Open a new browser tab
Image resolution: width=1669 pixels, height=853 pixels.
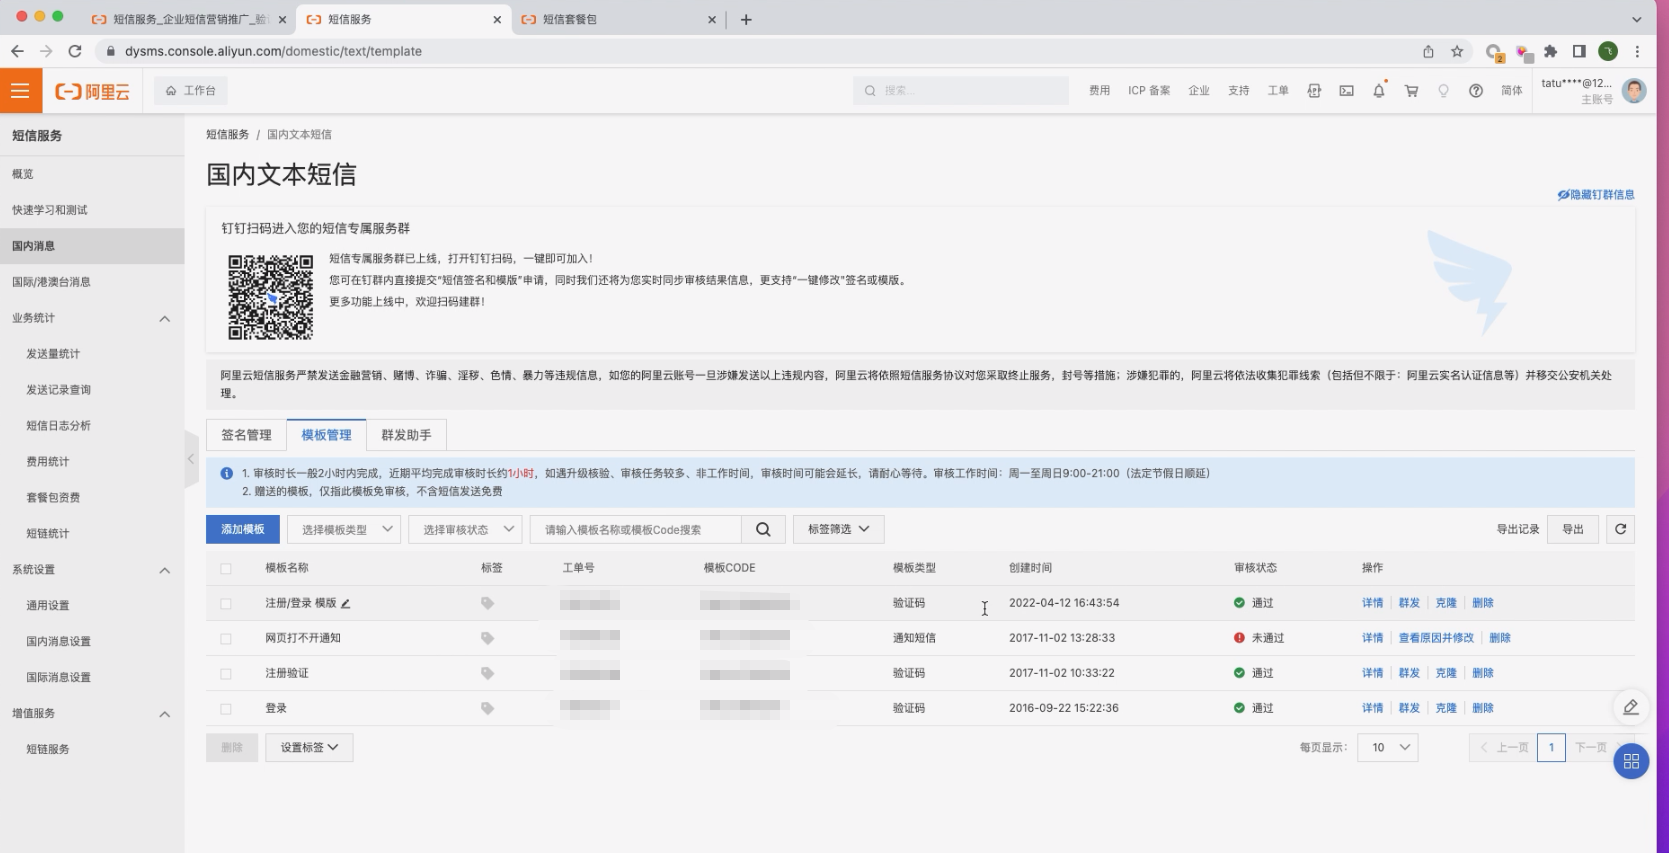(x=746, y=19)
